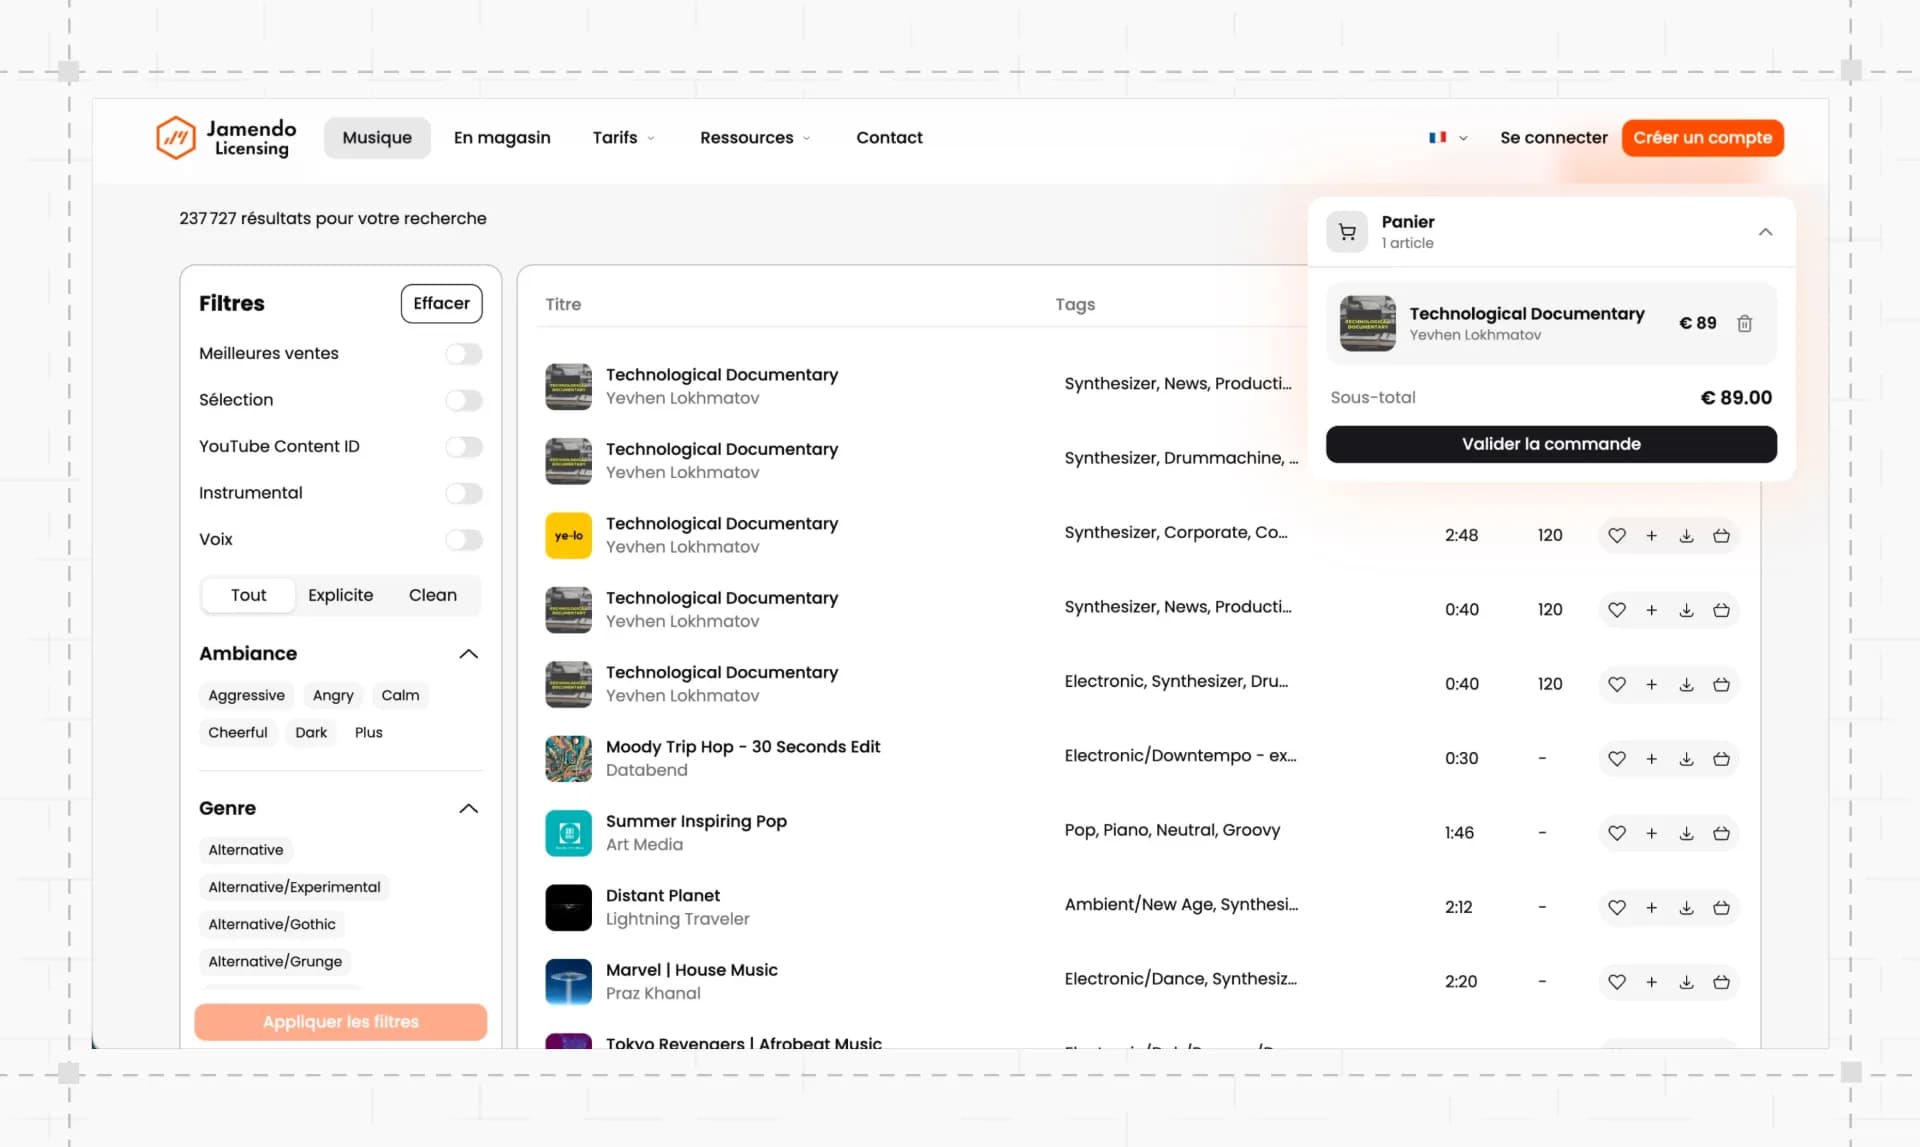Toggle the Voix filter switch
The image size is (1920, 1147).
click(464, 540)
